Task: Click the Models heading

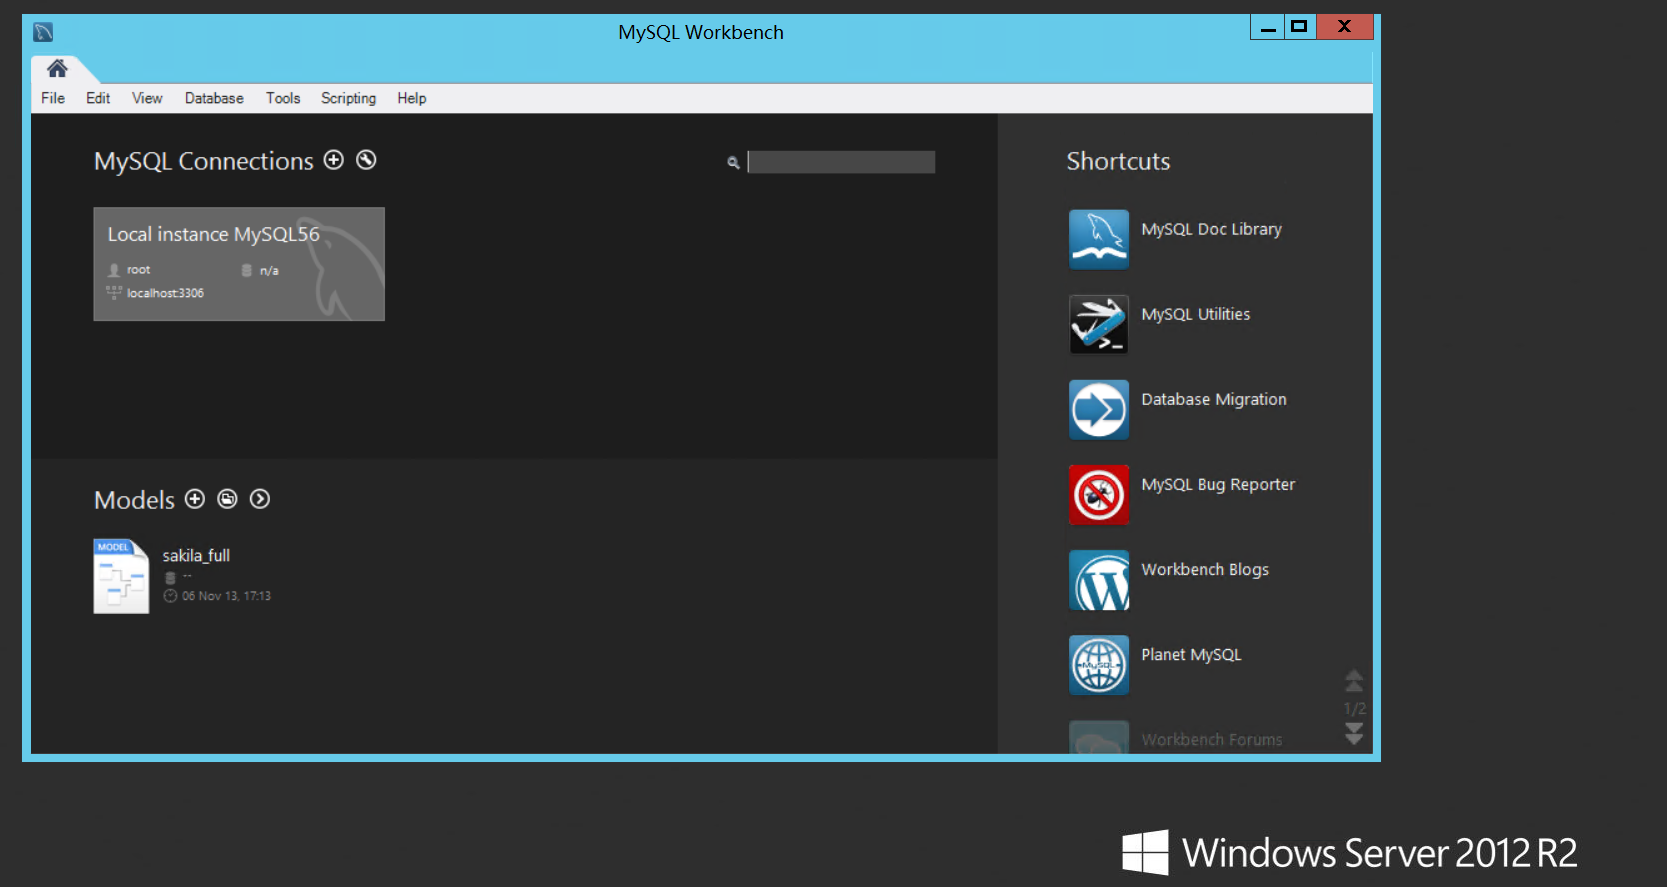Action: click(134, 500)
